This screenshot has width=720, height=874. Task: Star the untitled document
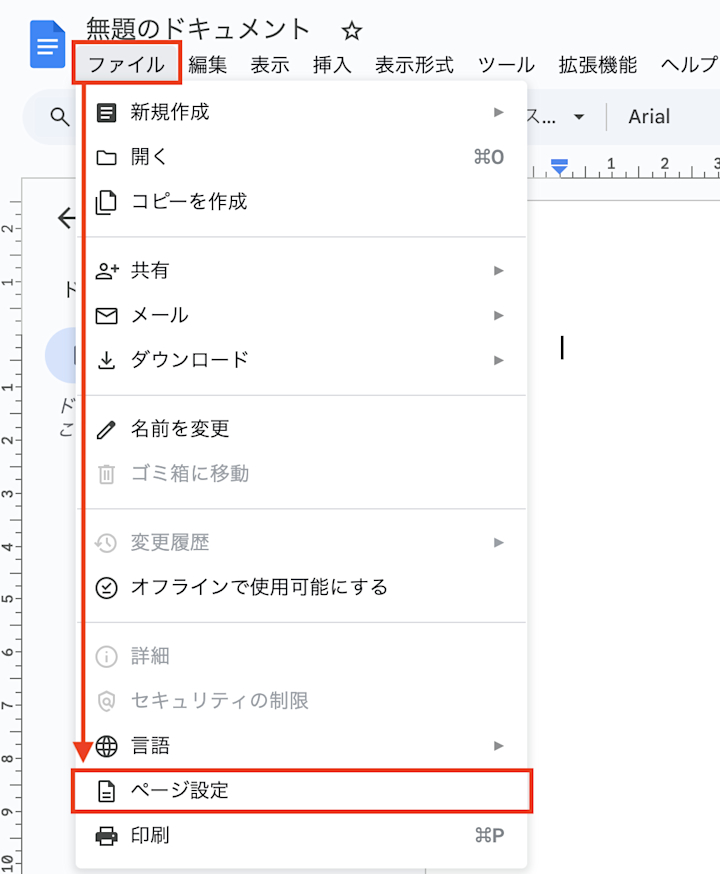coord(352,31)
